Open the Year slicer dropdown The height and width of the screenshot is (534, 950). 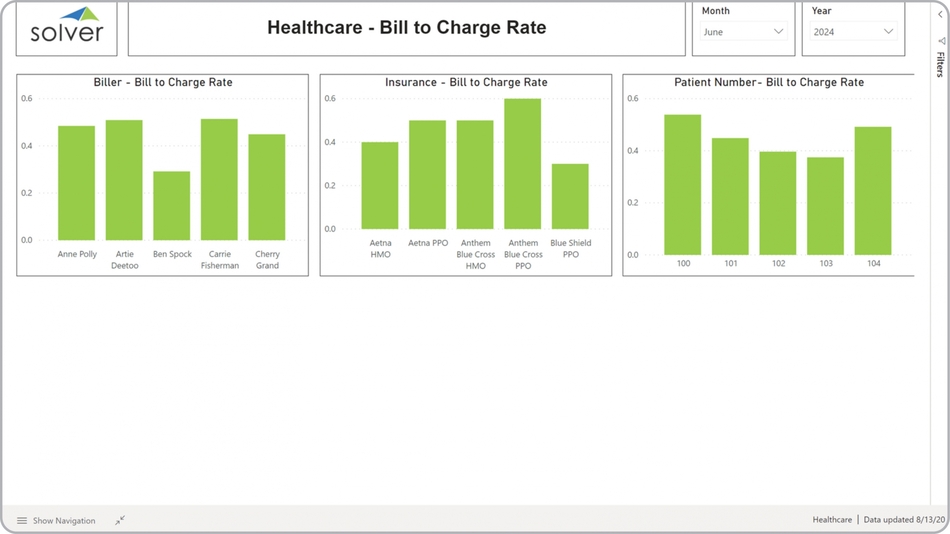887,32
